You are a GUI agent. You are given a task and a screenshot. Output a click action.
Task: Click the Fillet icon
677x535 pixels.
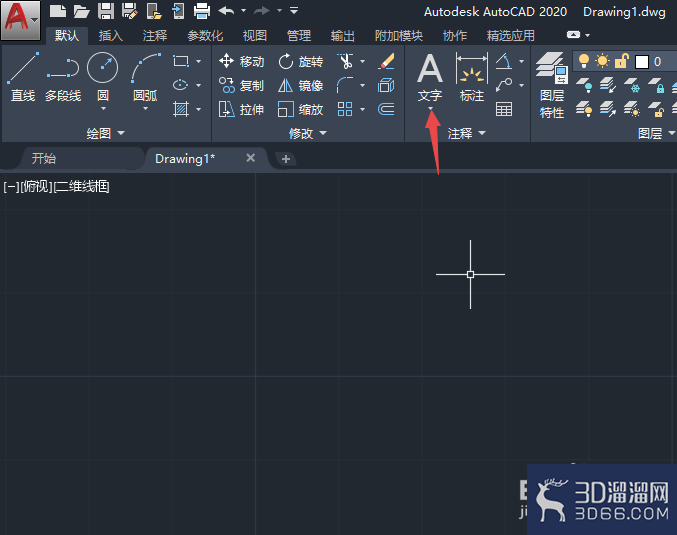[x=345, y=85]
